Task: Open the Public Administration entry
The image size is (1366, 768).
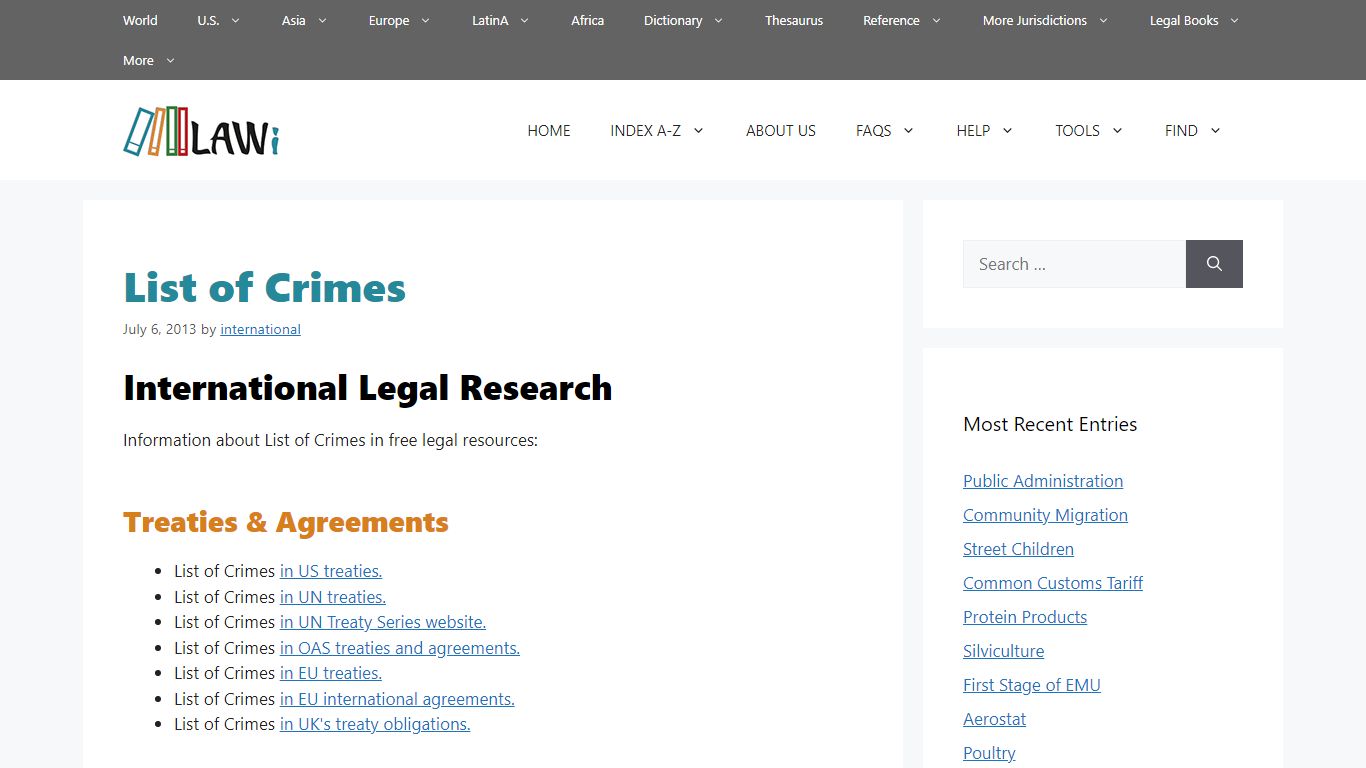Action: pos(1043,481)
